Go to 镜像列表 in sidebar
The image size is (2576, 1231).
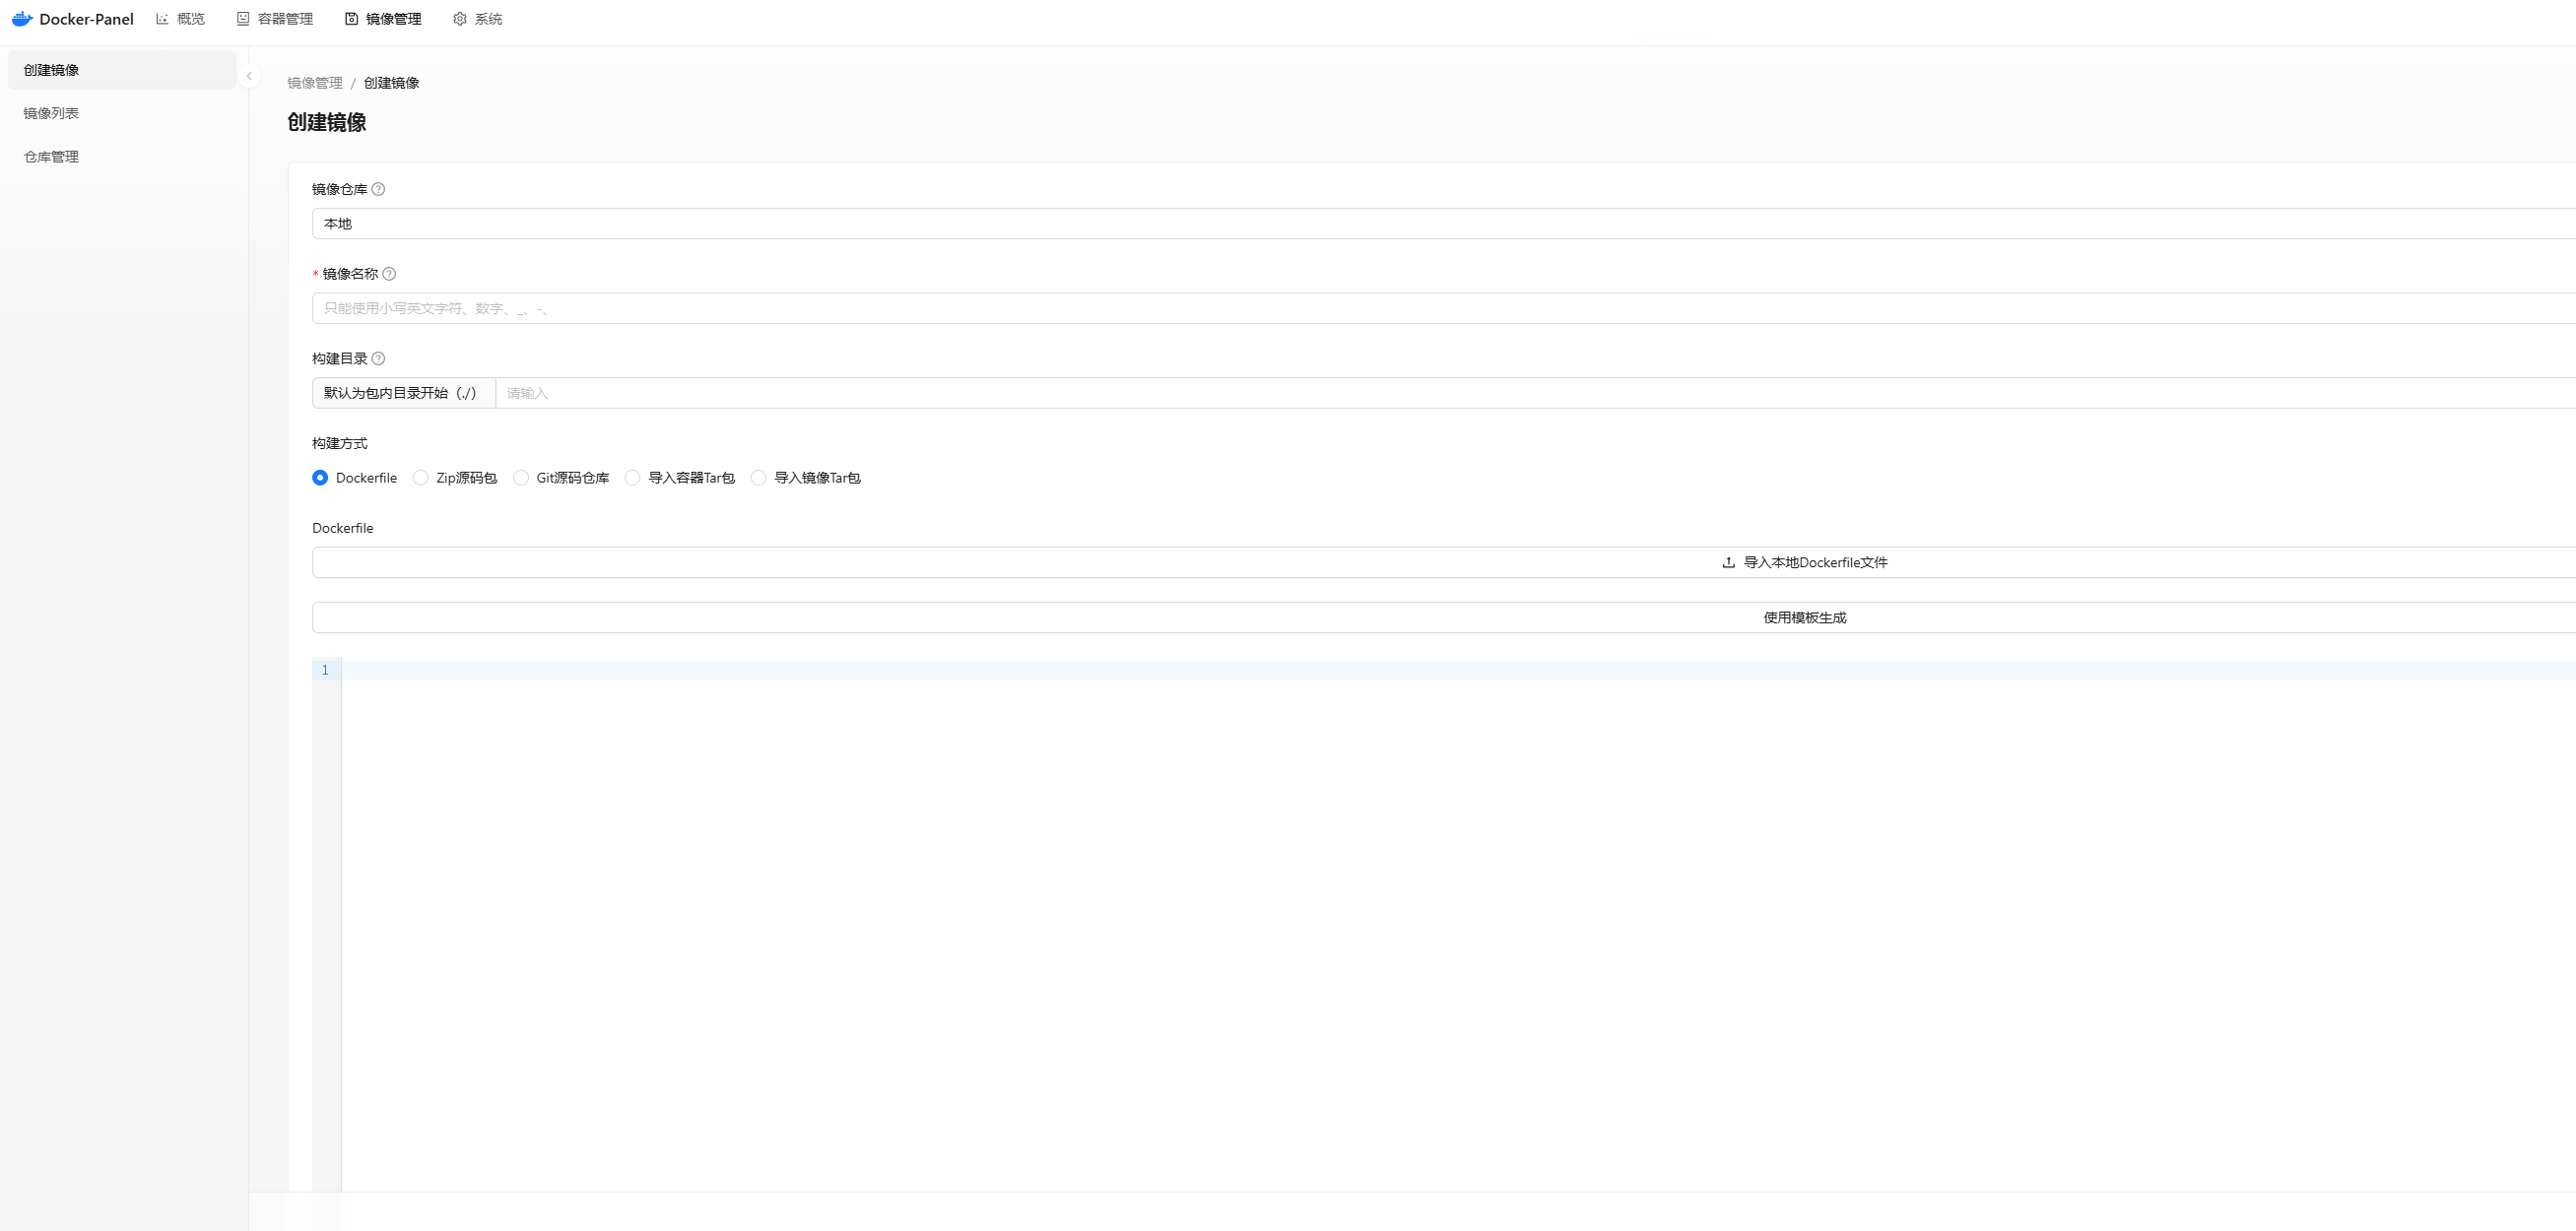(122, 113)
